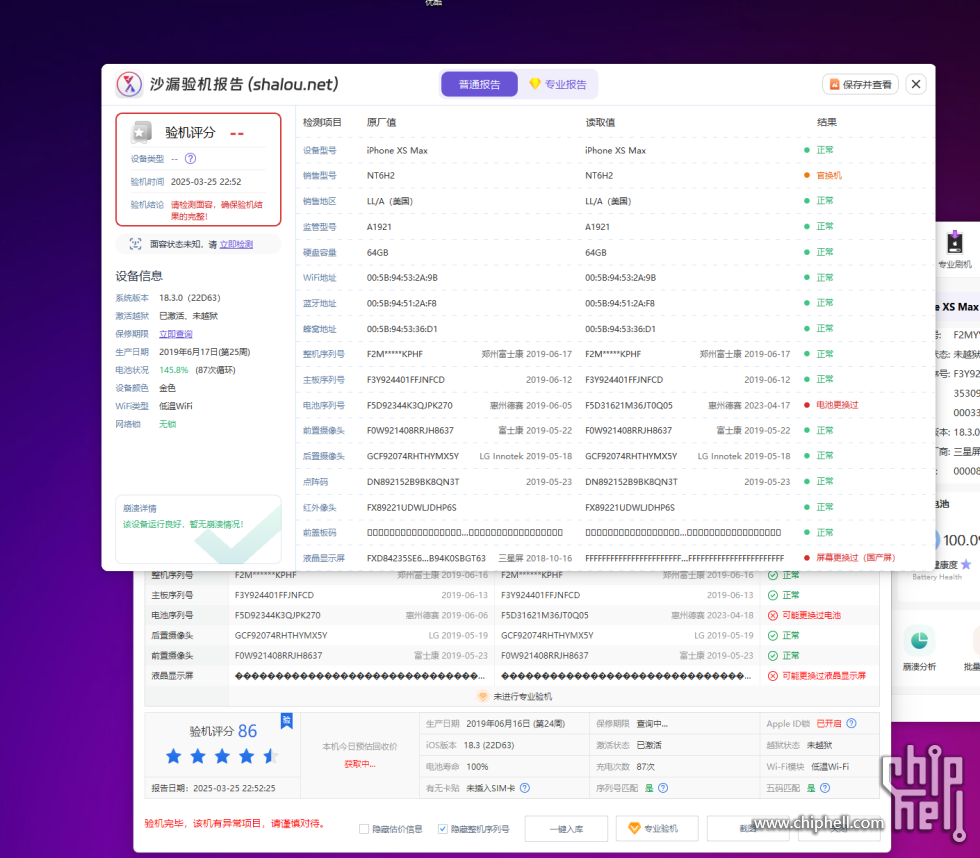The image size is (980, 858).
Task: Click the shield icon on 专业验机 button
Action: click(x=634, y=828)
